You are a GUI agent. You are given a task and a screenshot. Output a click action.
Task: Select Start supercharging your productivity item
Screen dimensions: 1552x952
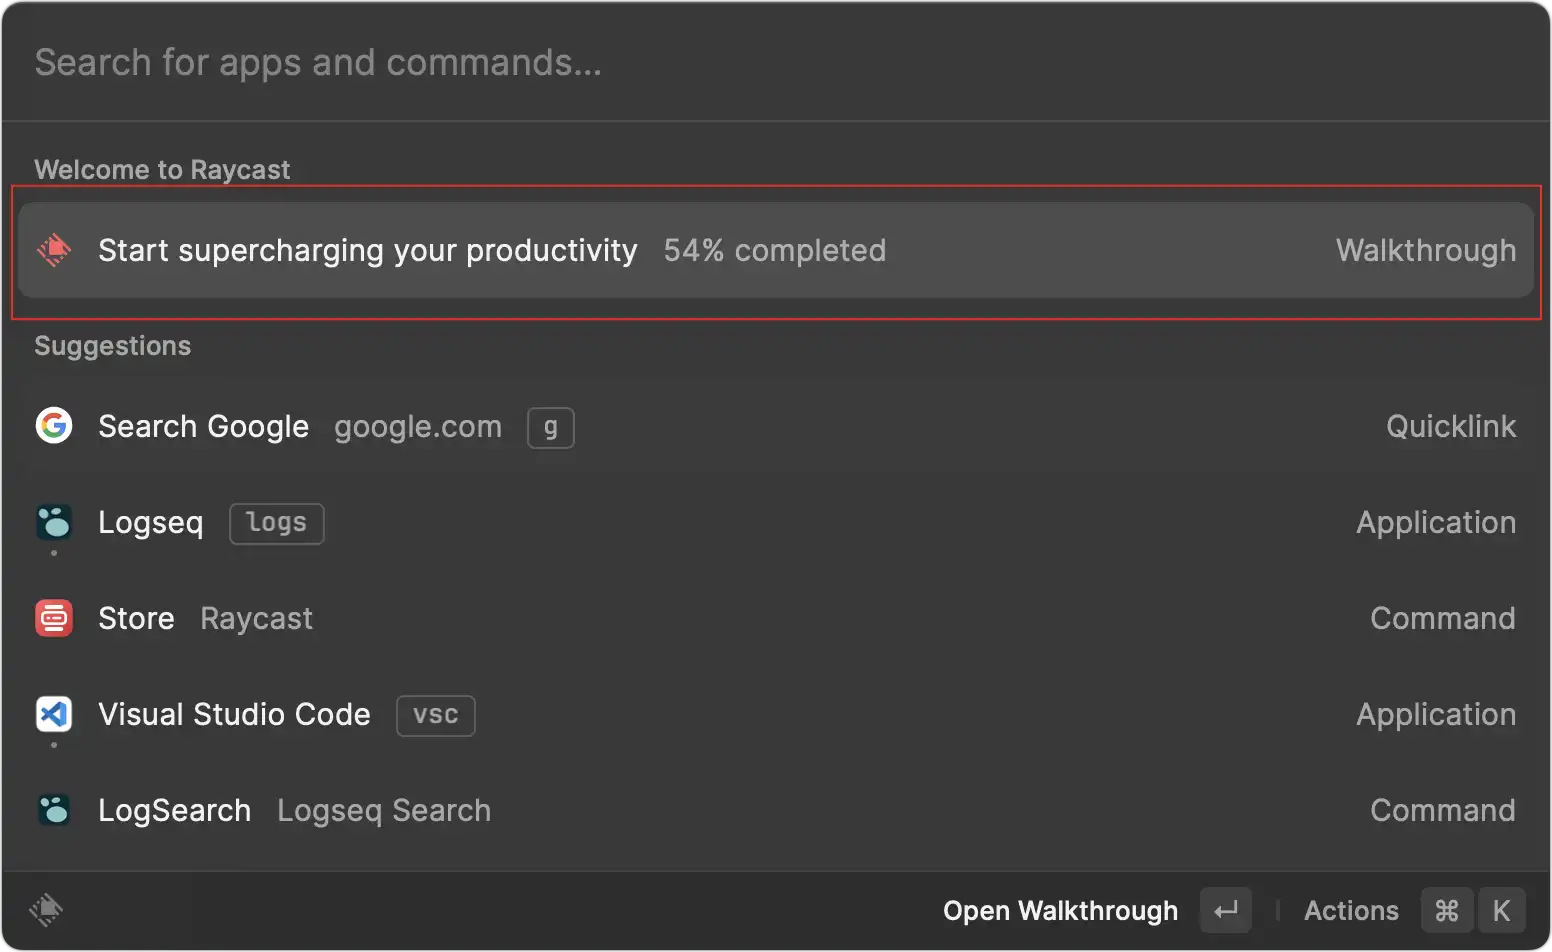367,250
